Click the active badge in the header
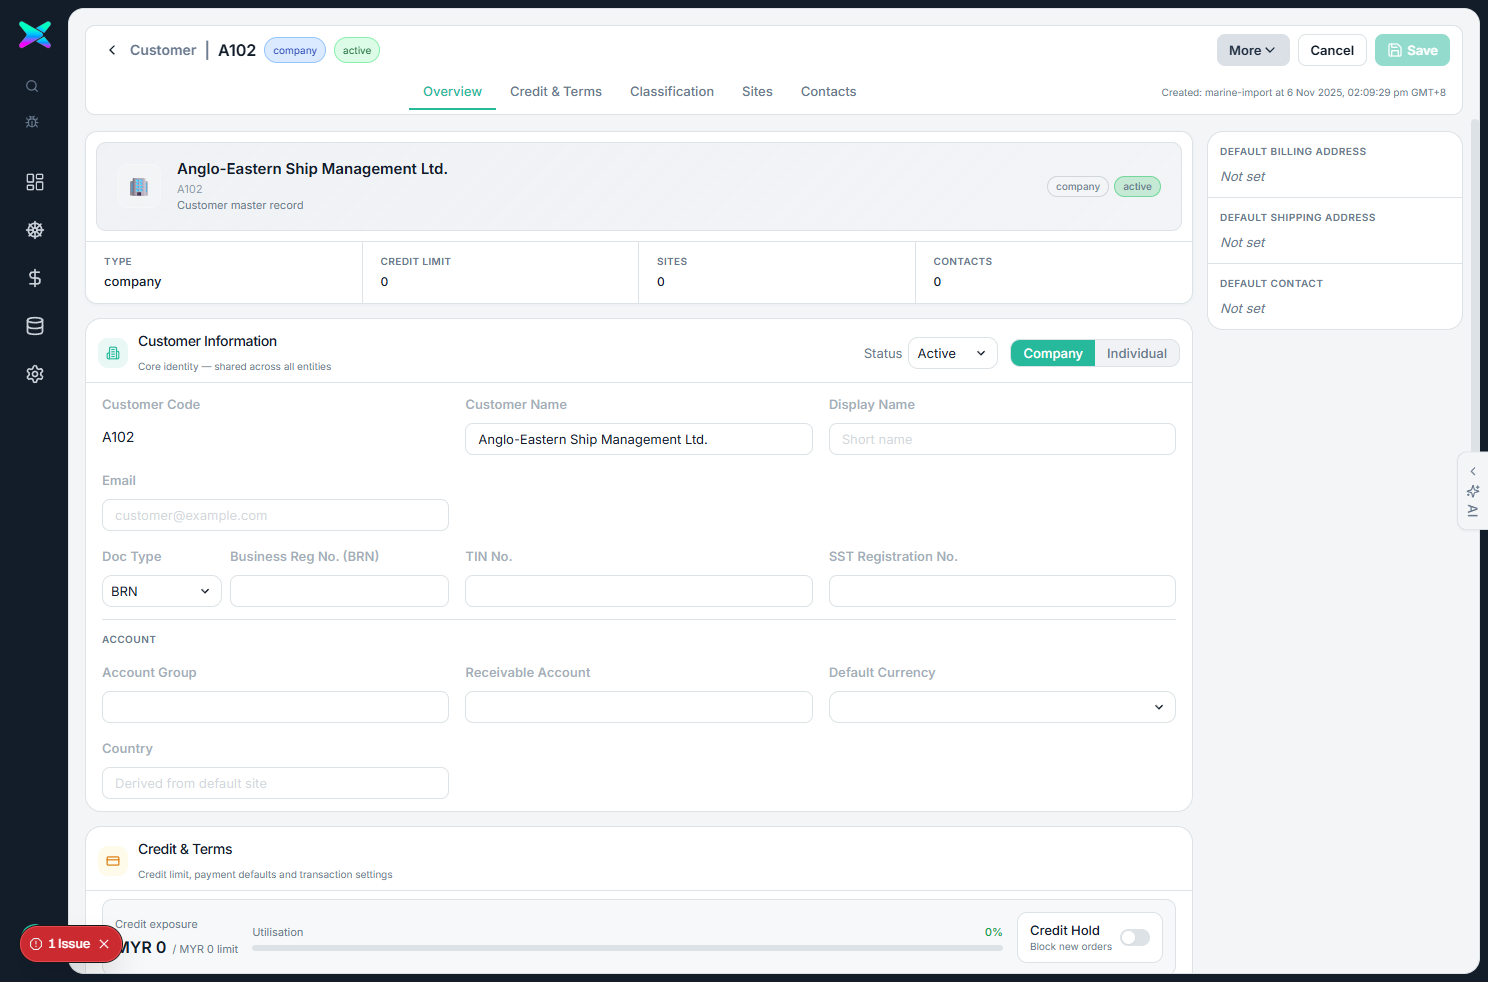 (357, 50)
